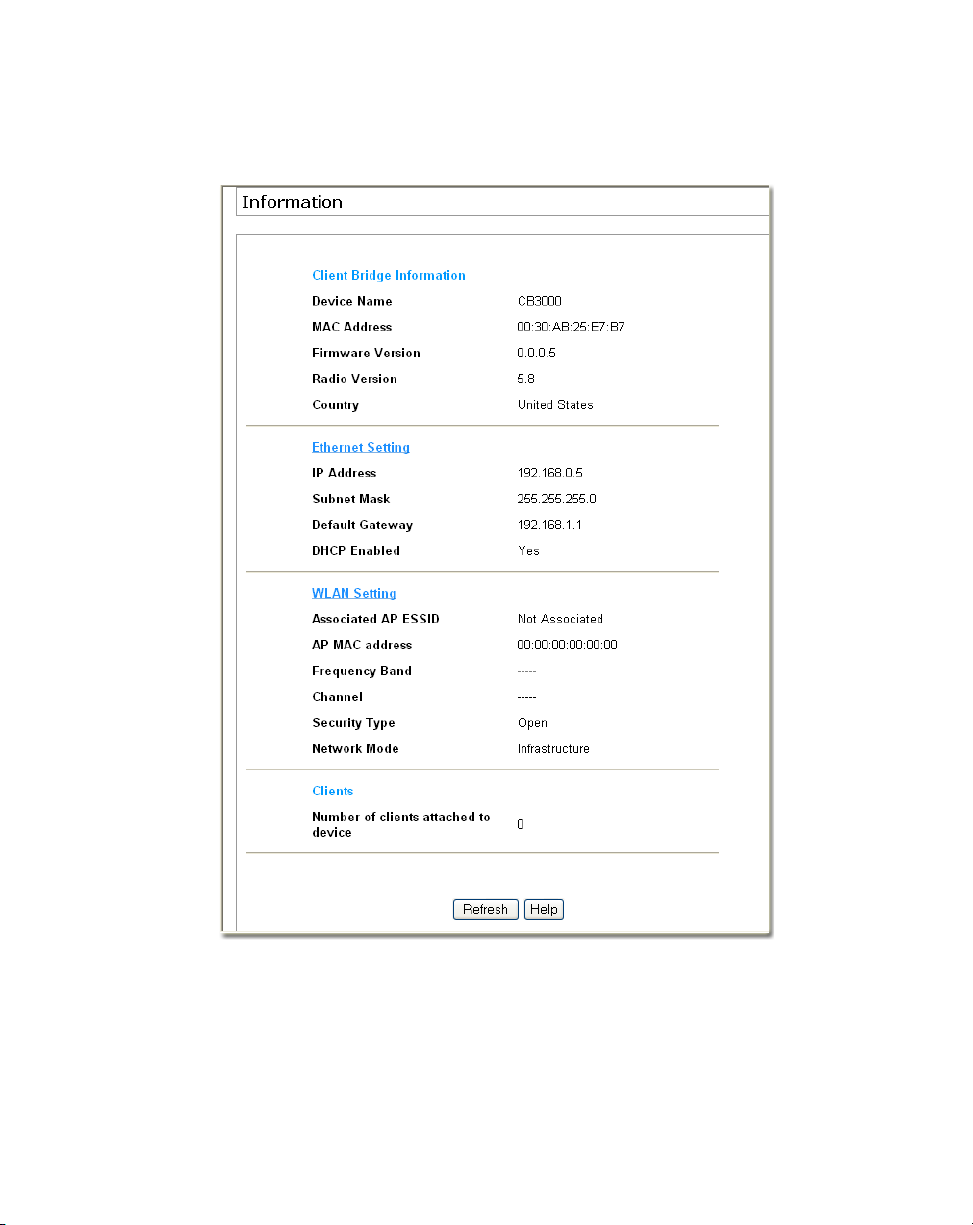Open the Ethernet Setting link

(361, 447)
